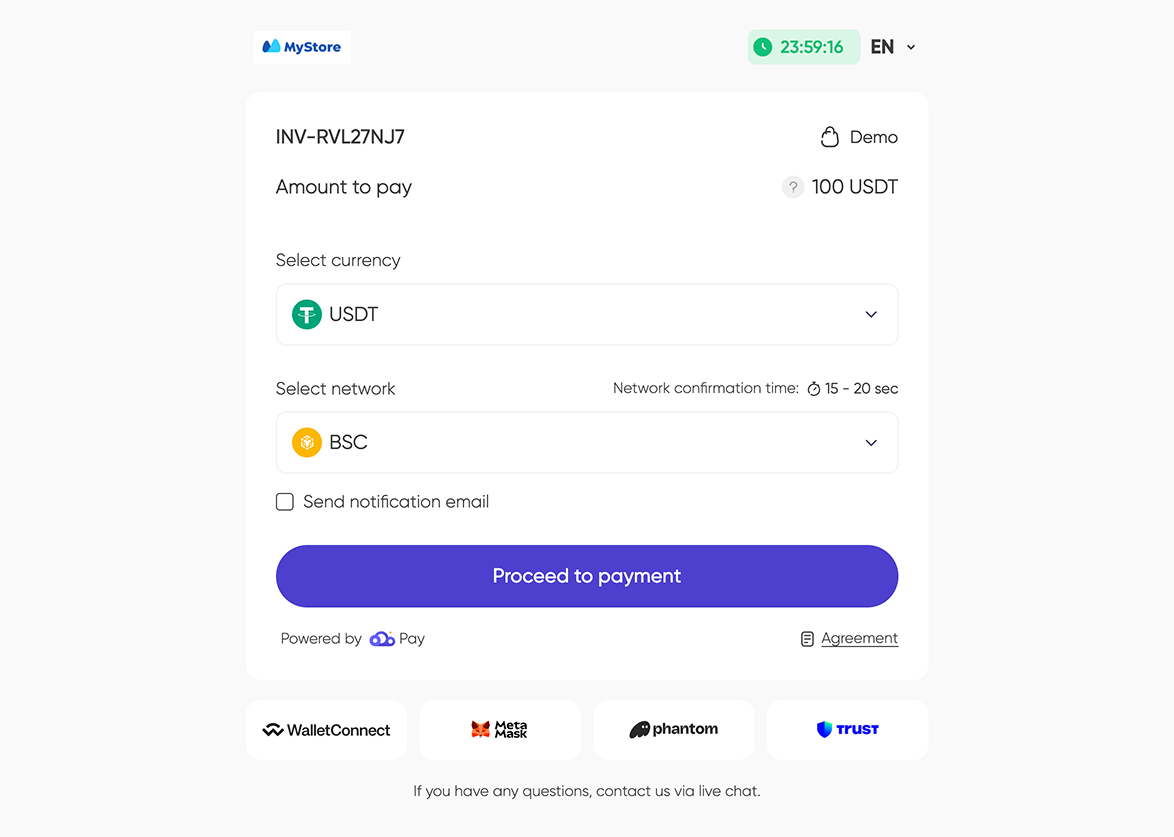The width and height of the screenshot is (1174, 837).
Task: Select the Phantom wallet option
Action: point(674,730)
